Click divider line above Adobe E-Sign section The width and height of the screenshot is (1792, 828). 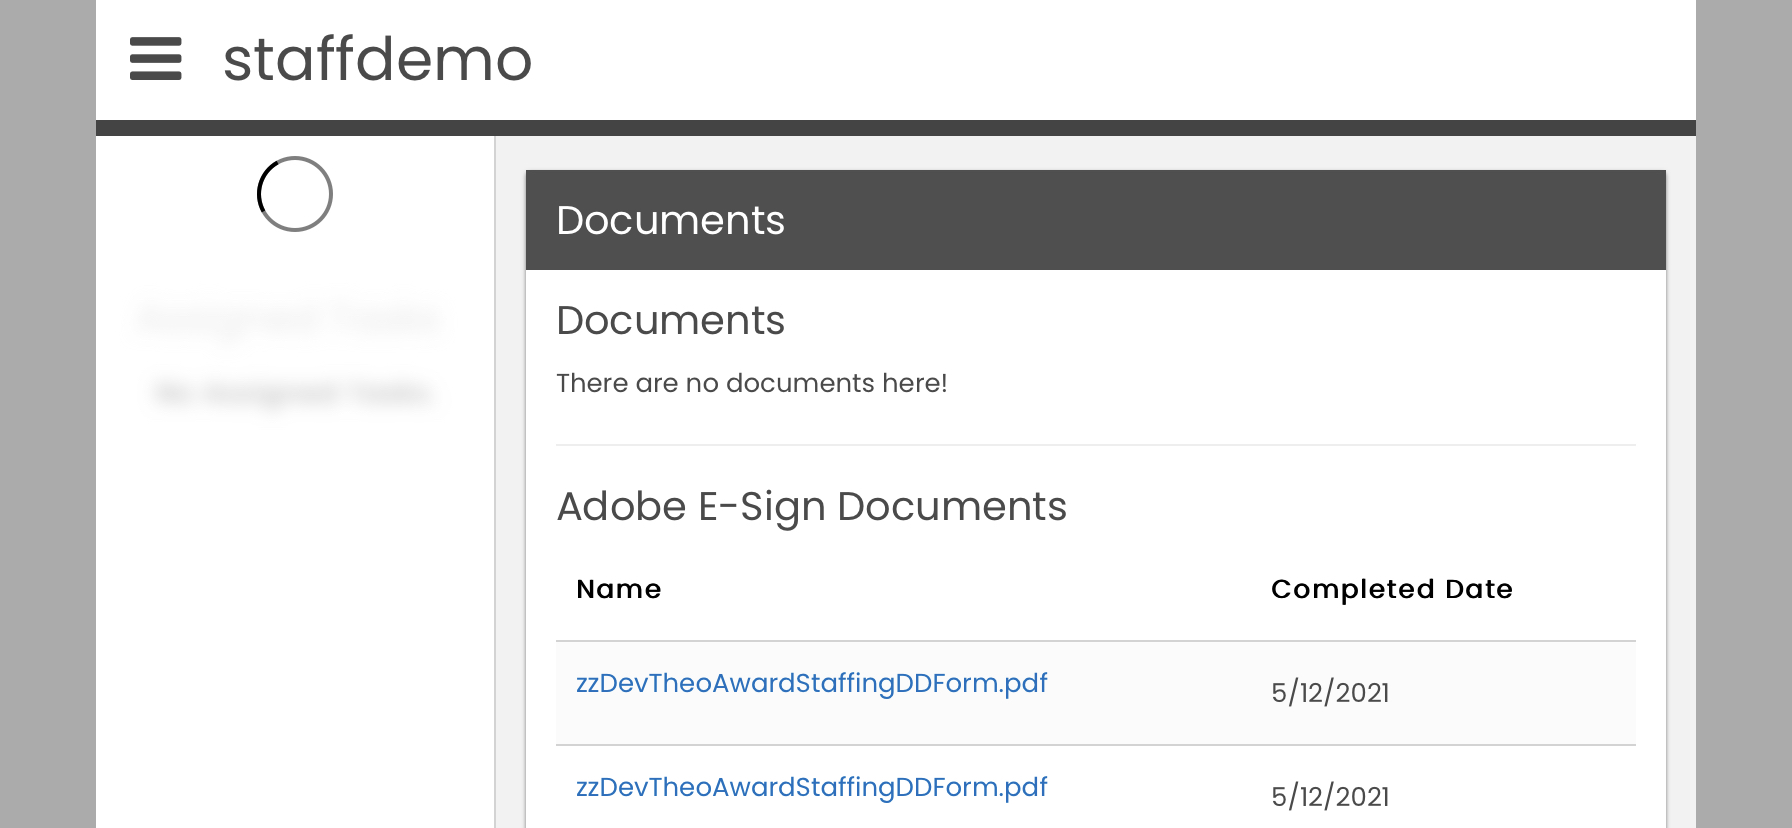(1095, 445)
